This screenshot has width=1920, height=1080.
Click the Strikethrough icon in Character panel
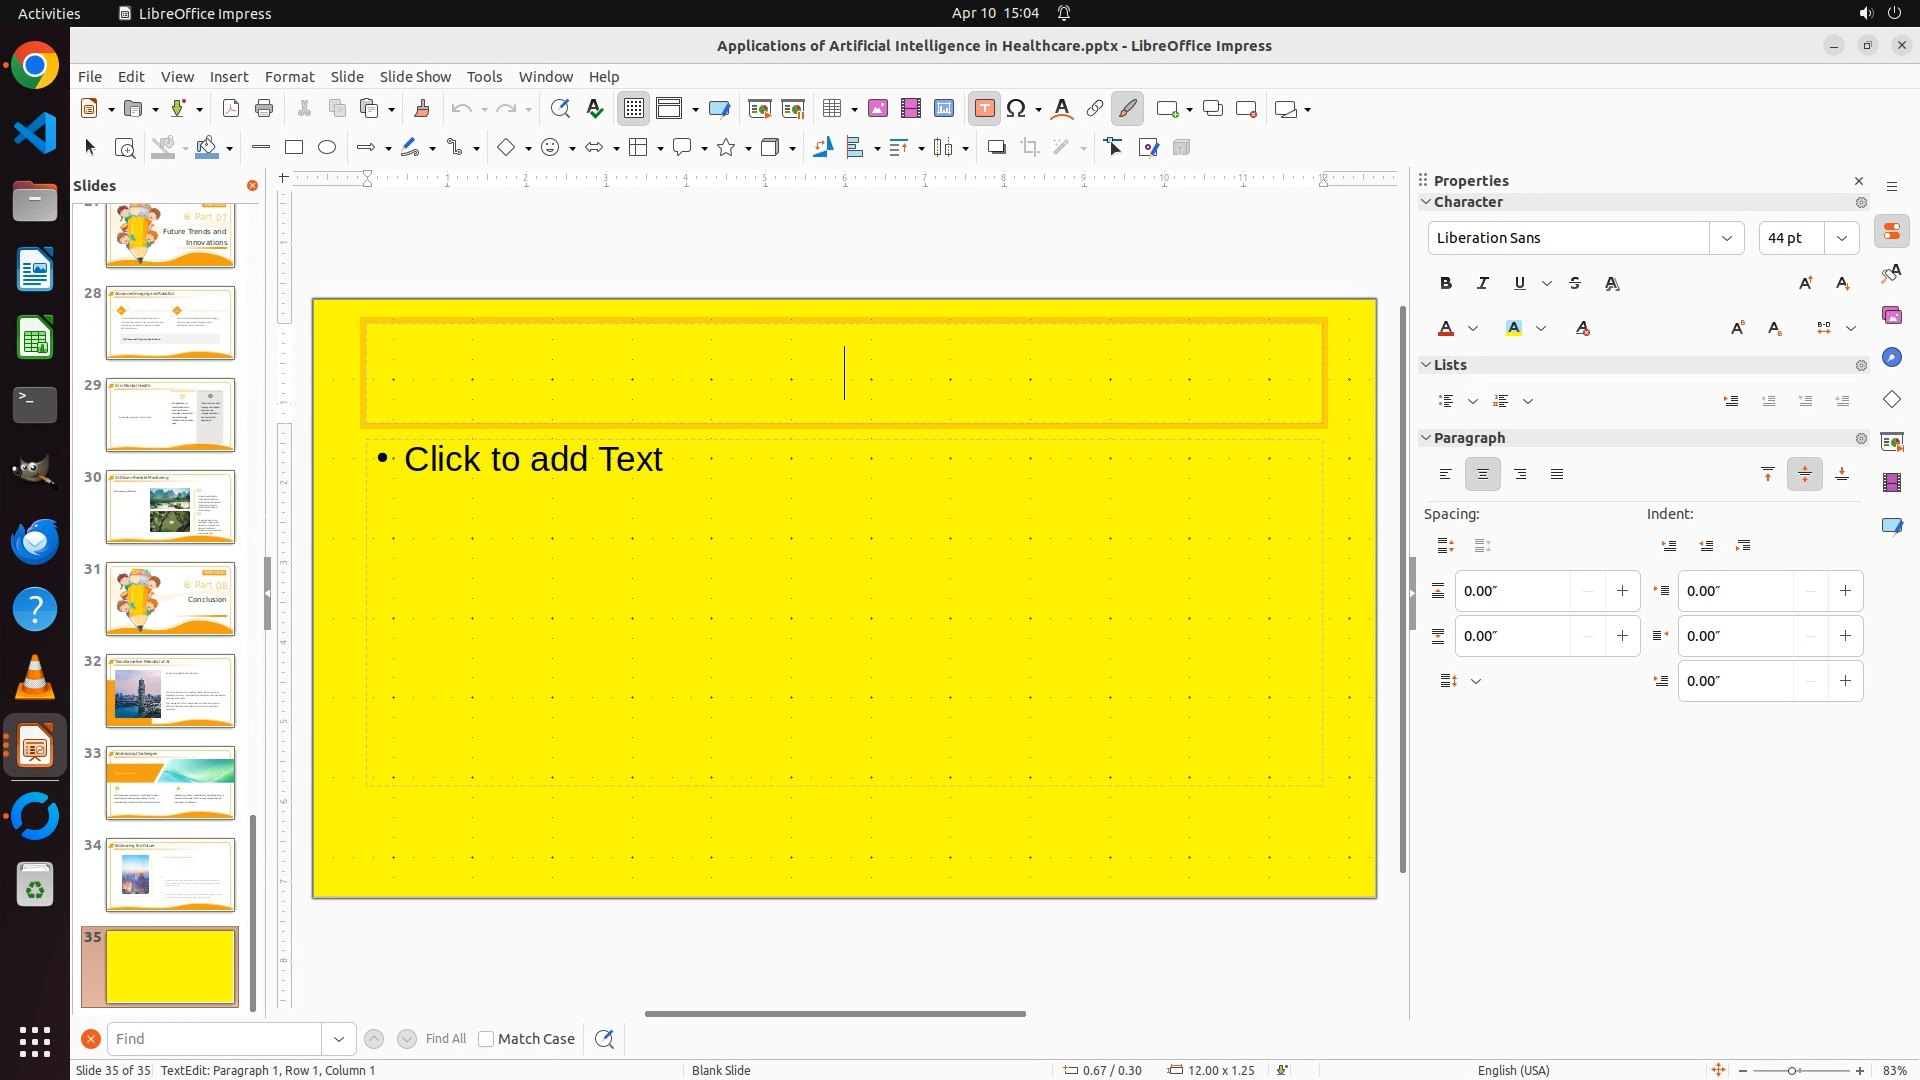coord(1575,284)
